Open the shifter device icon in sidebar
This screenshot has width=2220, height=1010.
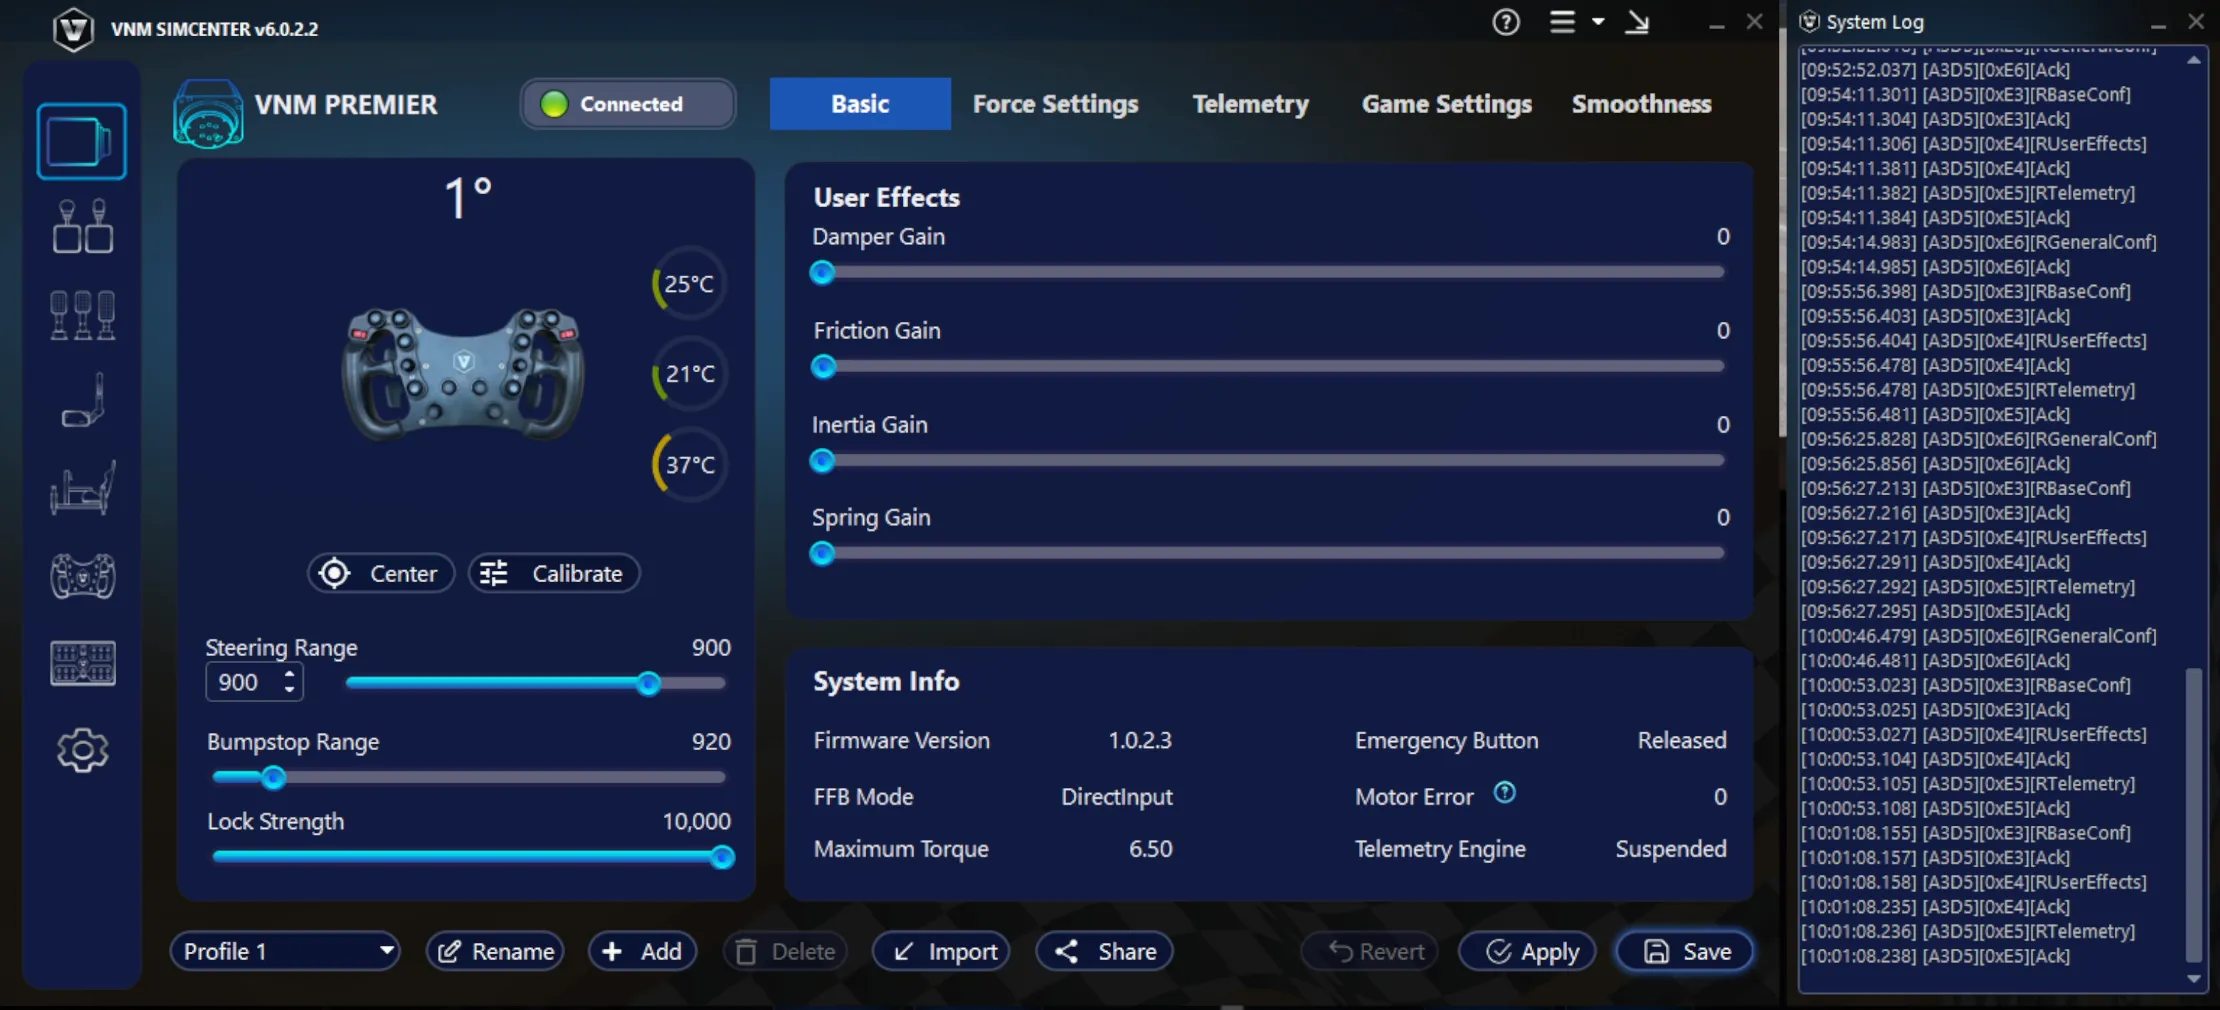click(82, 227)
